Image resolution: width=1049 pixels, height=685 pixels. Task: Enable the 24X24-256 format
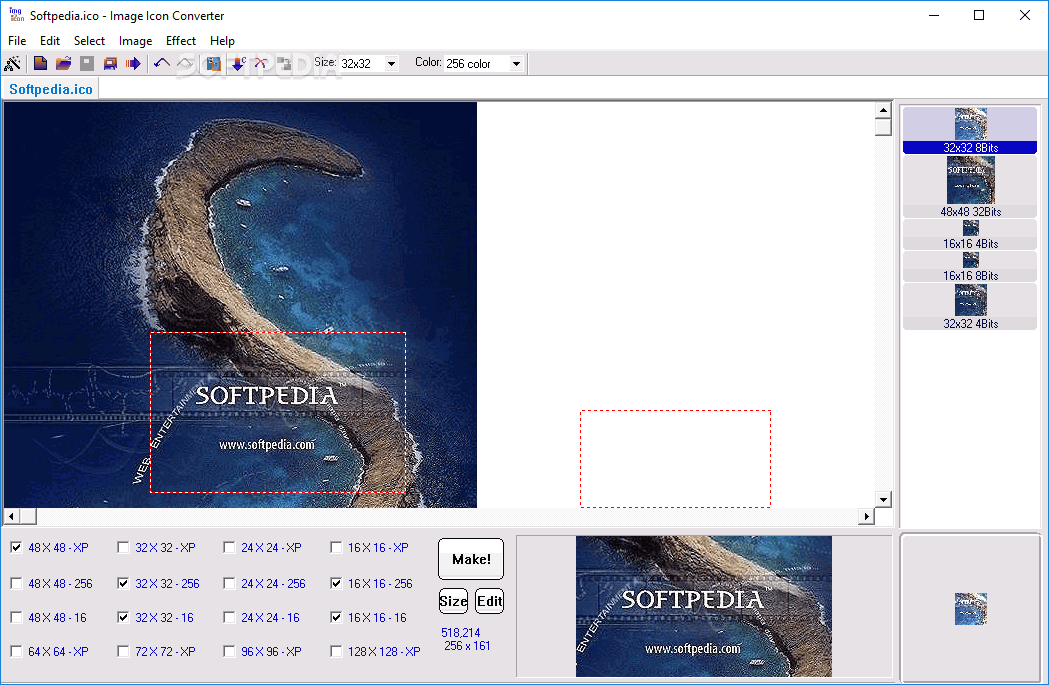point(229,583)
